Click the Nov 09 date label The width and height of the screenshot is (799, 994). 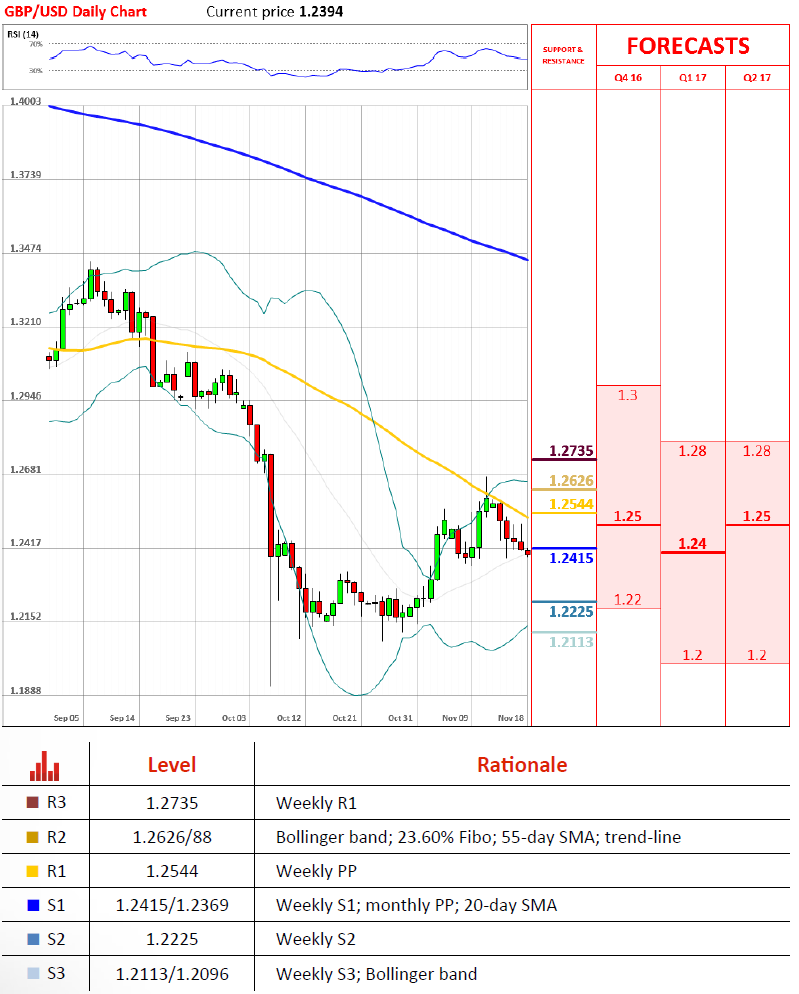(x=455, y=718)
